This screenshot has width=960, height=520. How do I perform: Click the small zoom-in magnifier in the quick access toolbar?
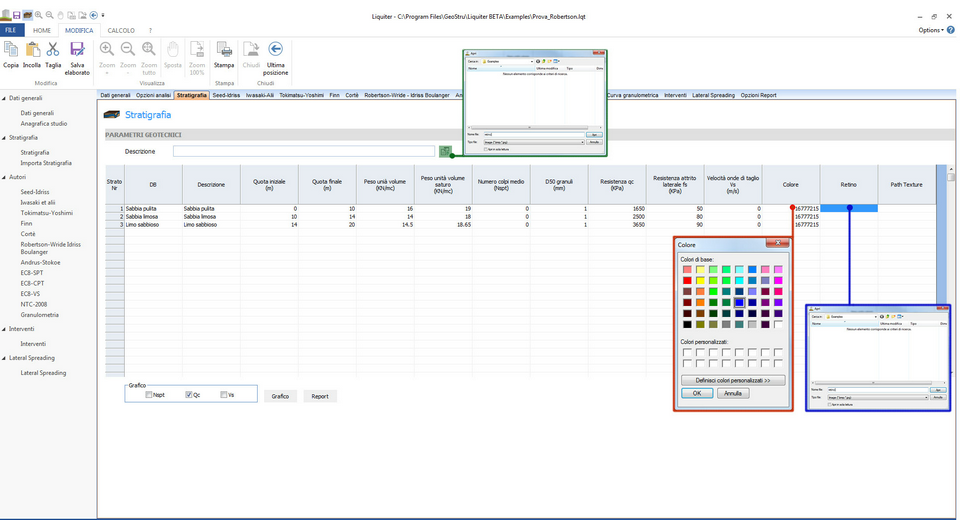point(39,15)
